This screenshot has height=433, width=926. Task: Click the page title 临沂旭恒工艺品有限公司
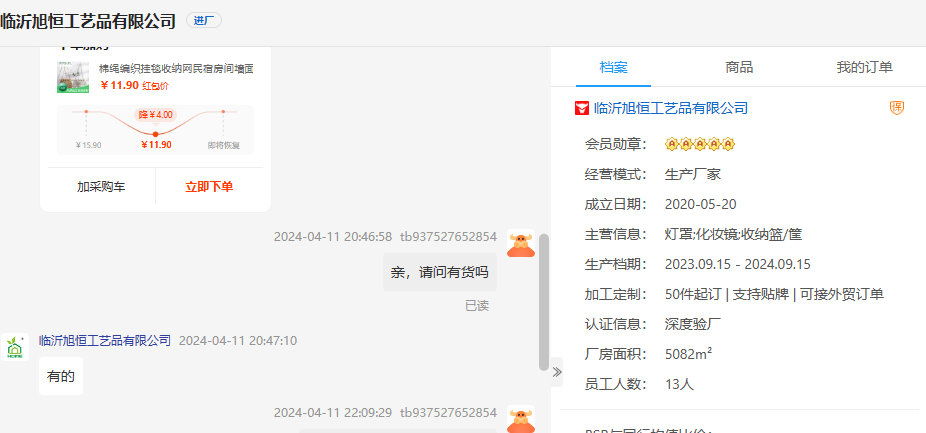click(x=88, y=21)
